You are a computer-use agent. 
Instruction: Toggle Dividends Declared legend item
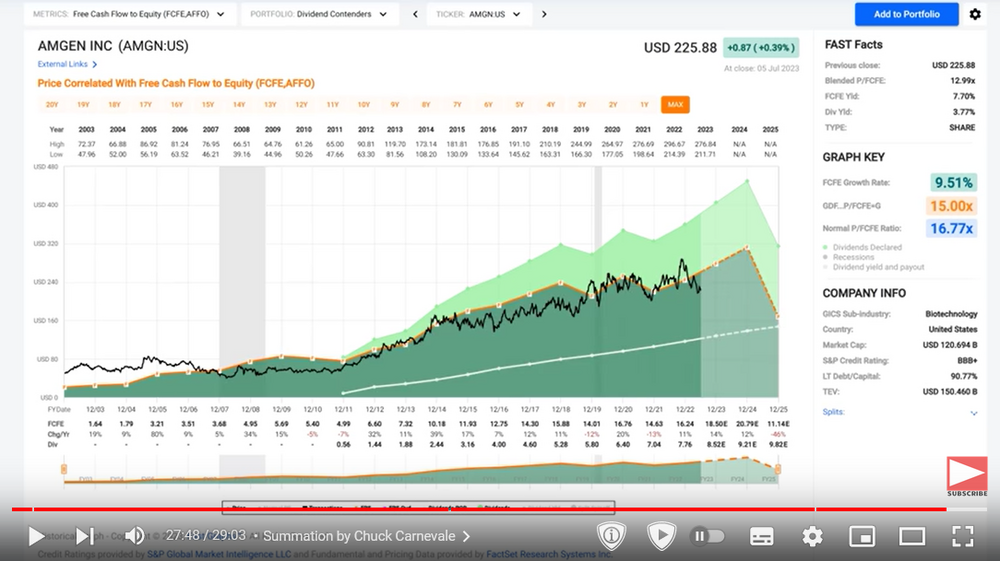click(862, 247)
